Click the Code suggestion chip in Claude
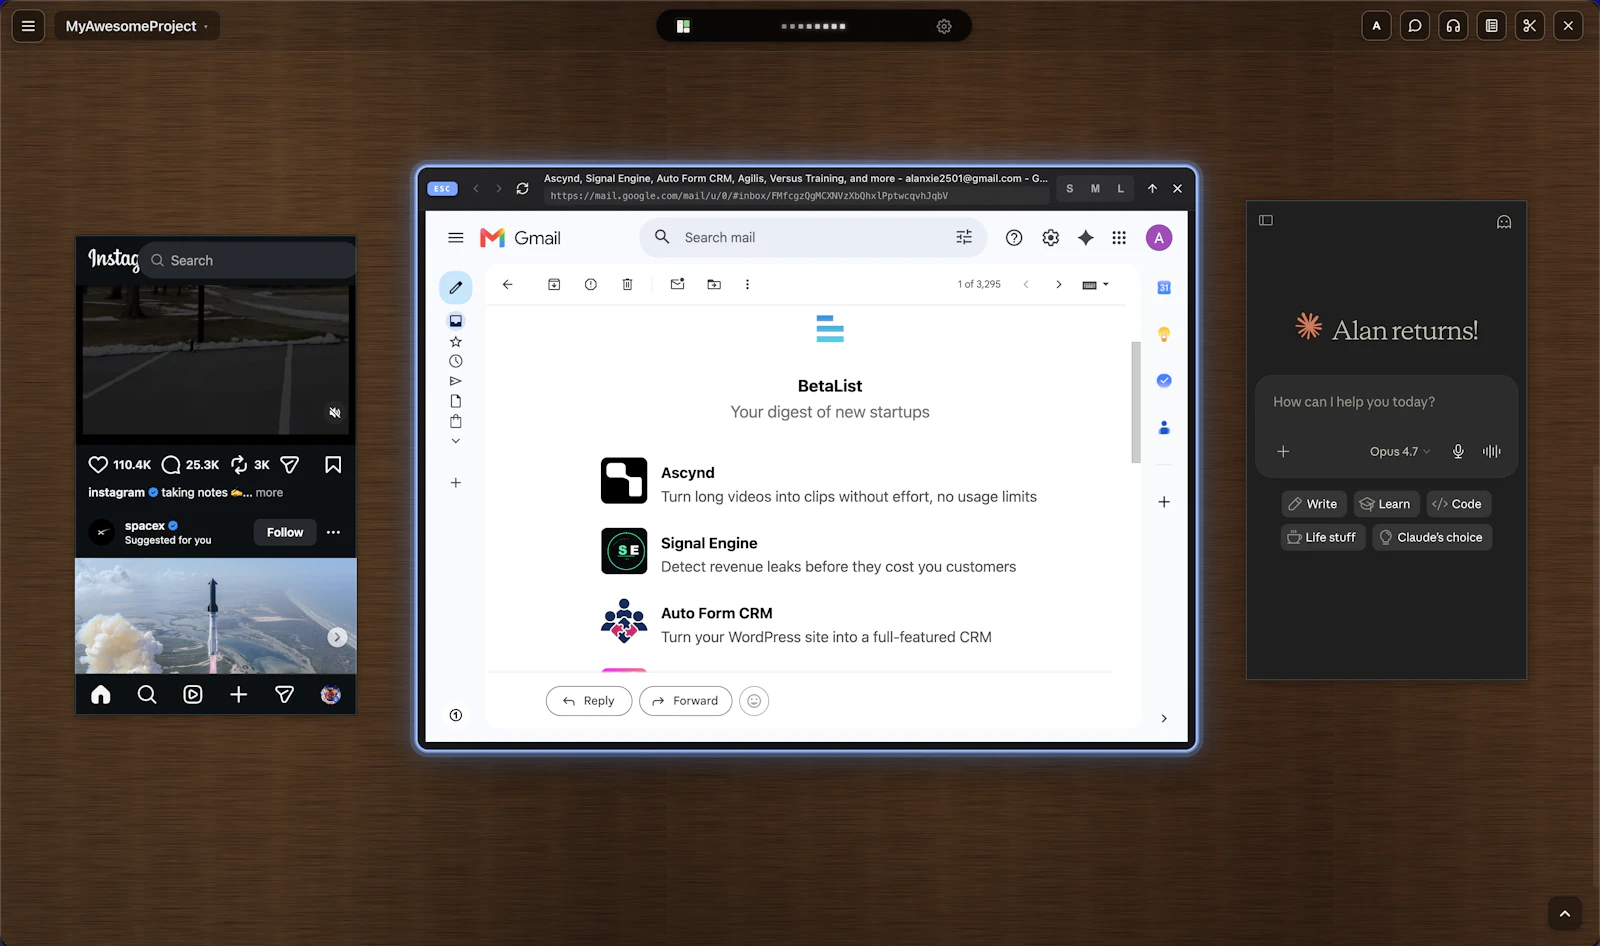1600x946 pixels. (x=1458, y=504)
